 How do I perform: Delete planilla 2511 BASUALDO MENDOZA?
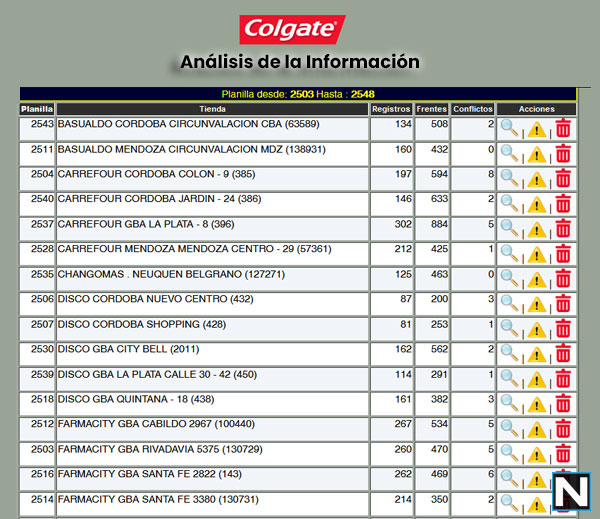pyautogui.click(x=563, y=153)
